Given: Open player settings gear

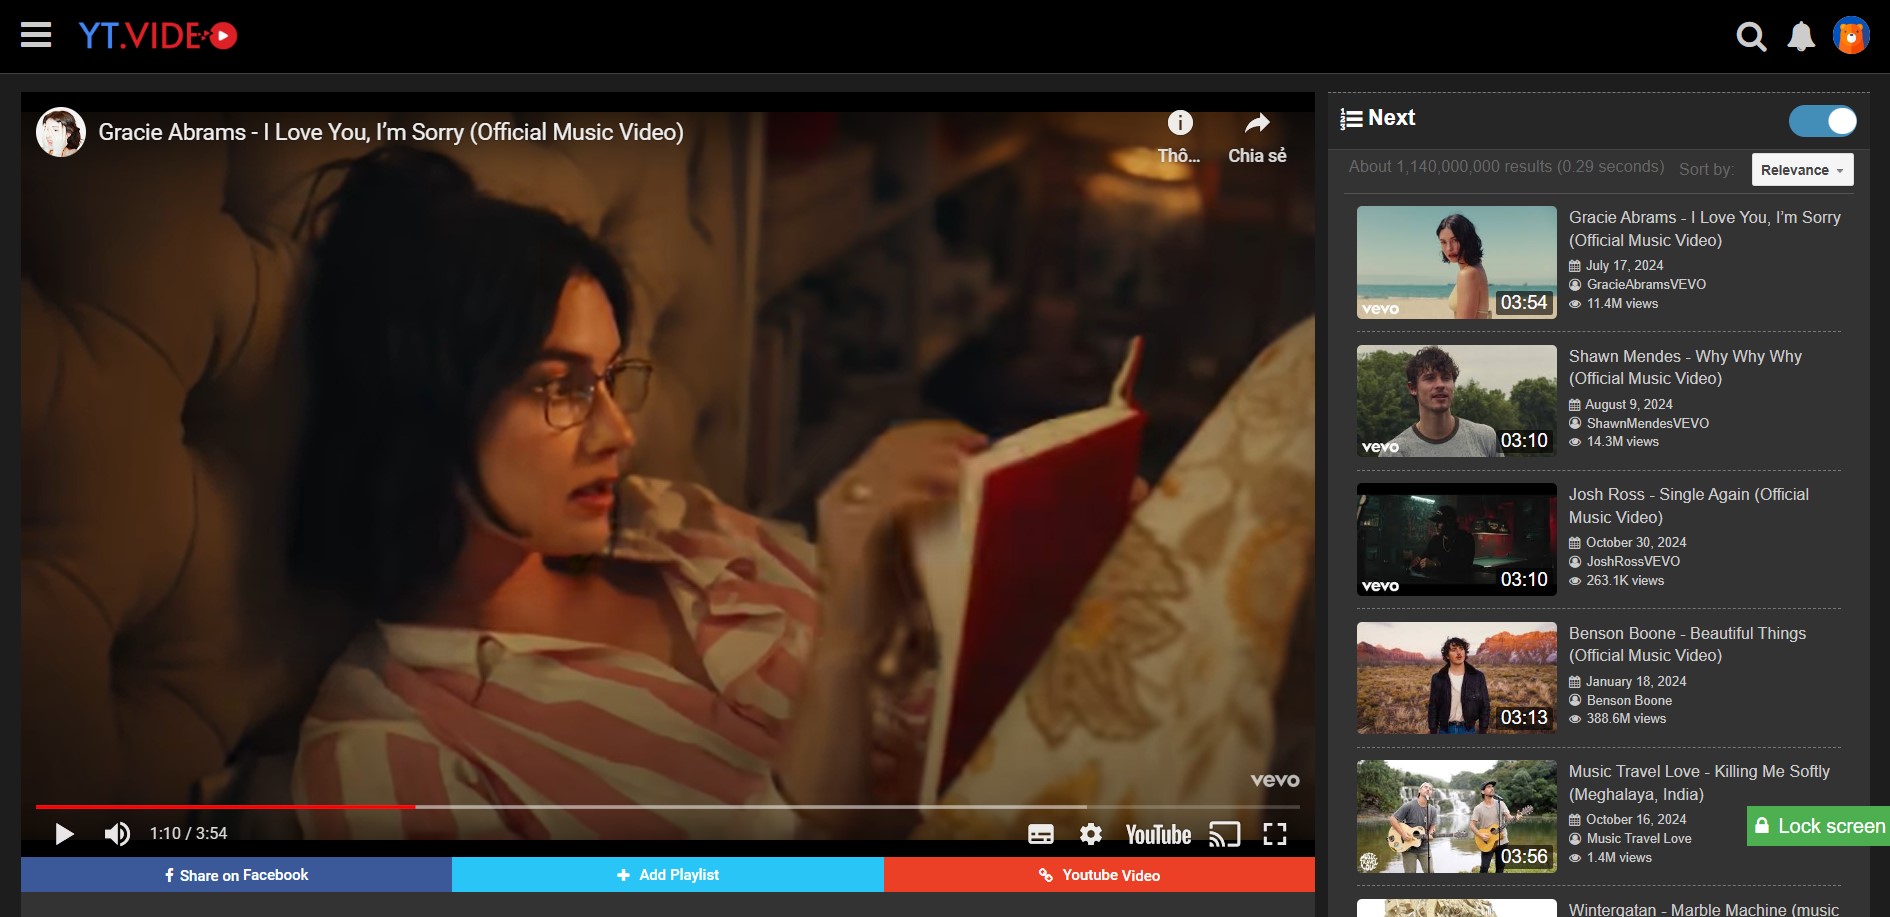Looking at the screenshot, I should 1091,834.
